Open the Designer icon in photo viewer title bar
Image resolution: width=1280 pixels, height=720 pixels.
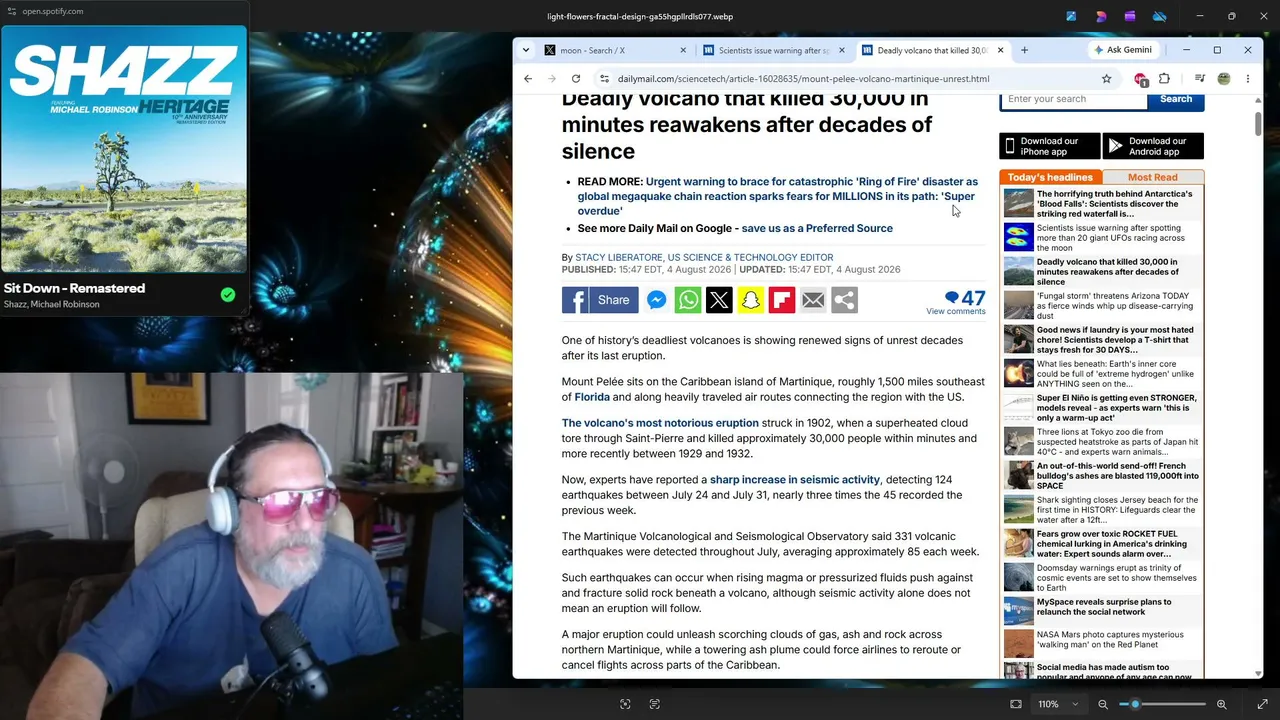point(1101,16)
